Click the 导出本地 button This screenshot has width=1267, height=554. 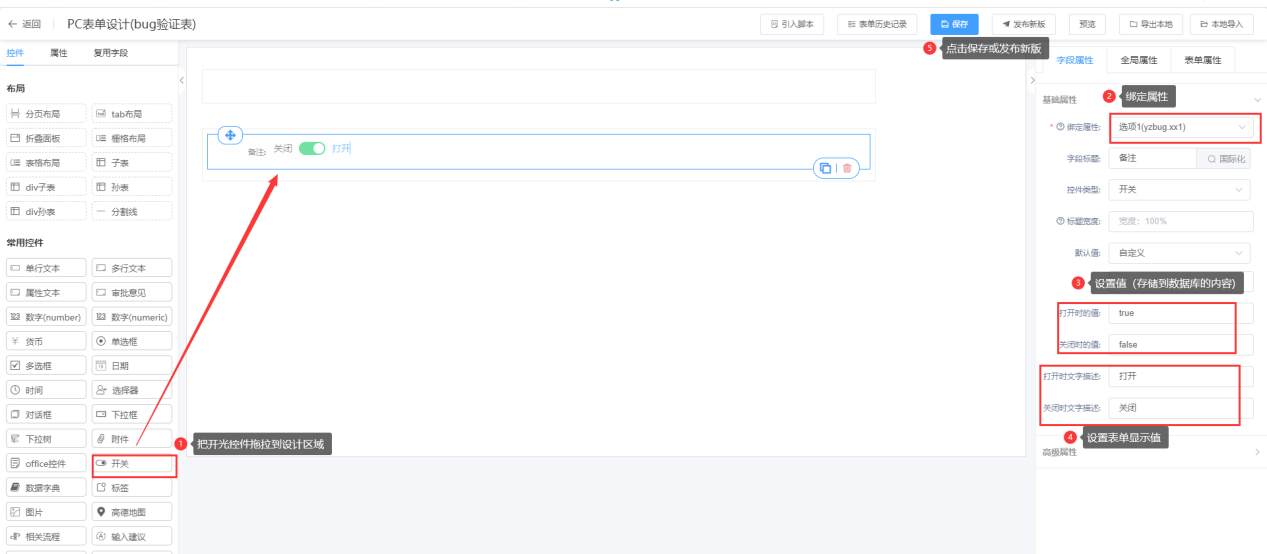pos(1151,24)
